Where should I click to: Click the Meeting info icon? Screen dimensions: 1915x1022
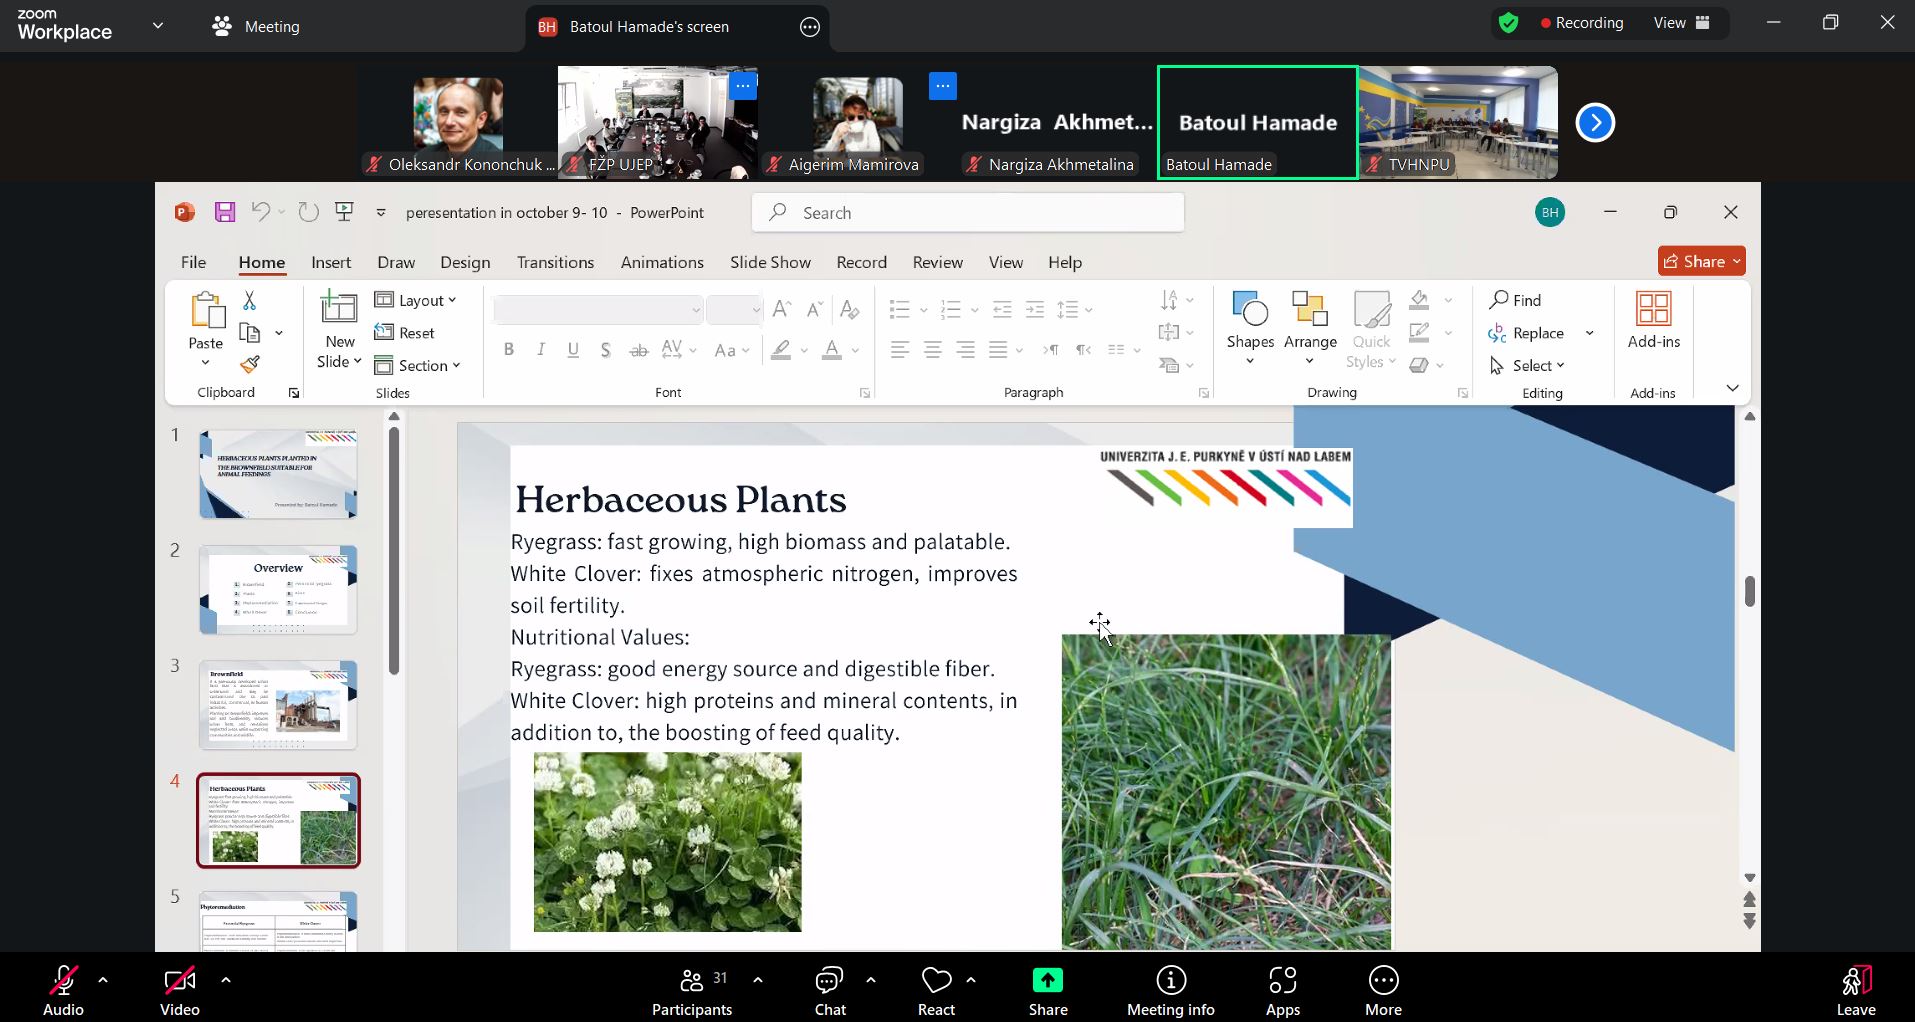1170,990
